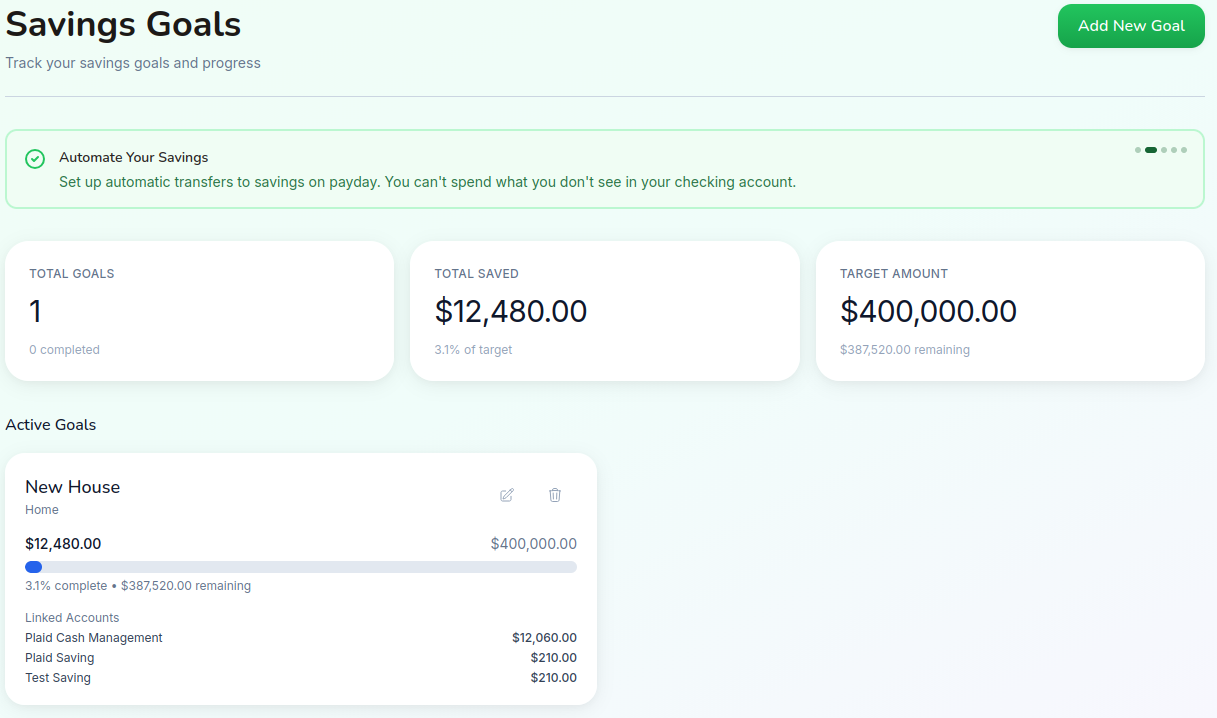
Task: Click the Target Amount summary card
Action: tap(1010, 310)
